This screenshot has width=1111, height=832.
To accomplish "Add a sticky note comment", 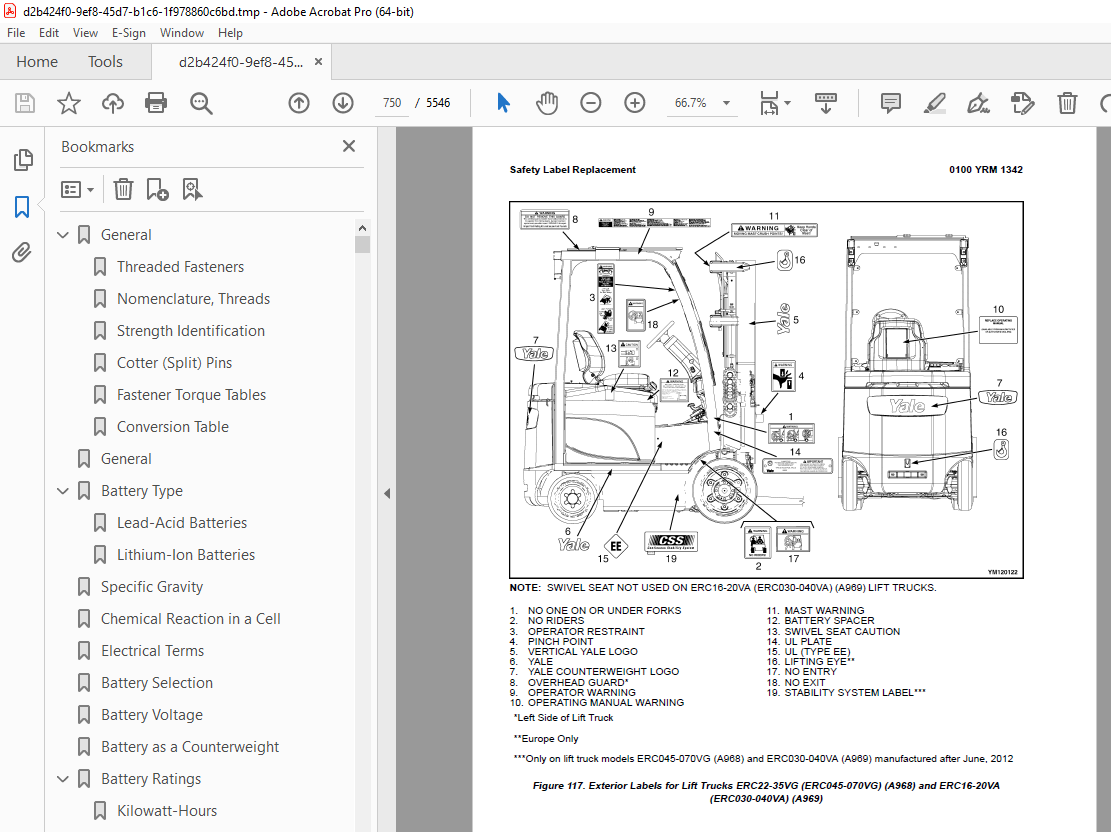I will [891, 103].
